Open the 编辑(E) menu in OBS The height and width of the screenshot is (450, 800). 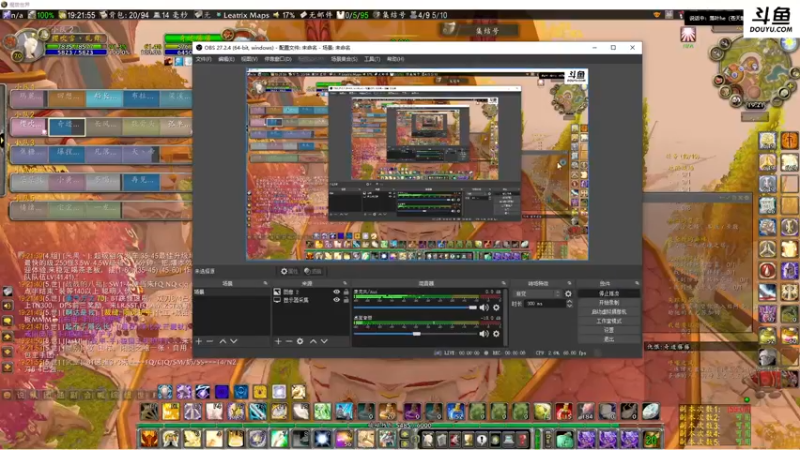(226, 59)
